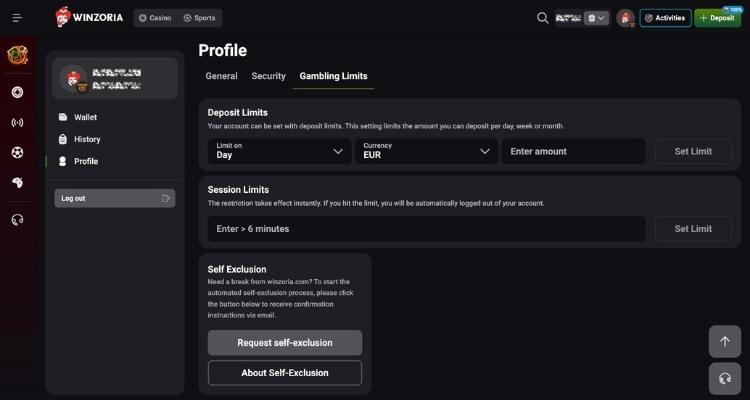Click the Winzoria logo
This screenshot has height=400, width=750.
pyautogui.click(x=90, y=18)
